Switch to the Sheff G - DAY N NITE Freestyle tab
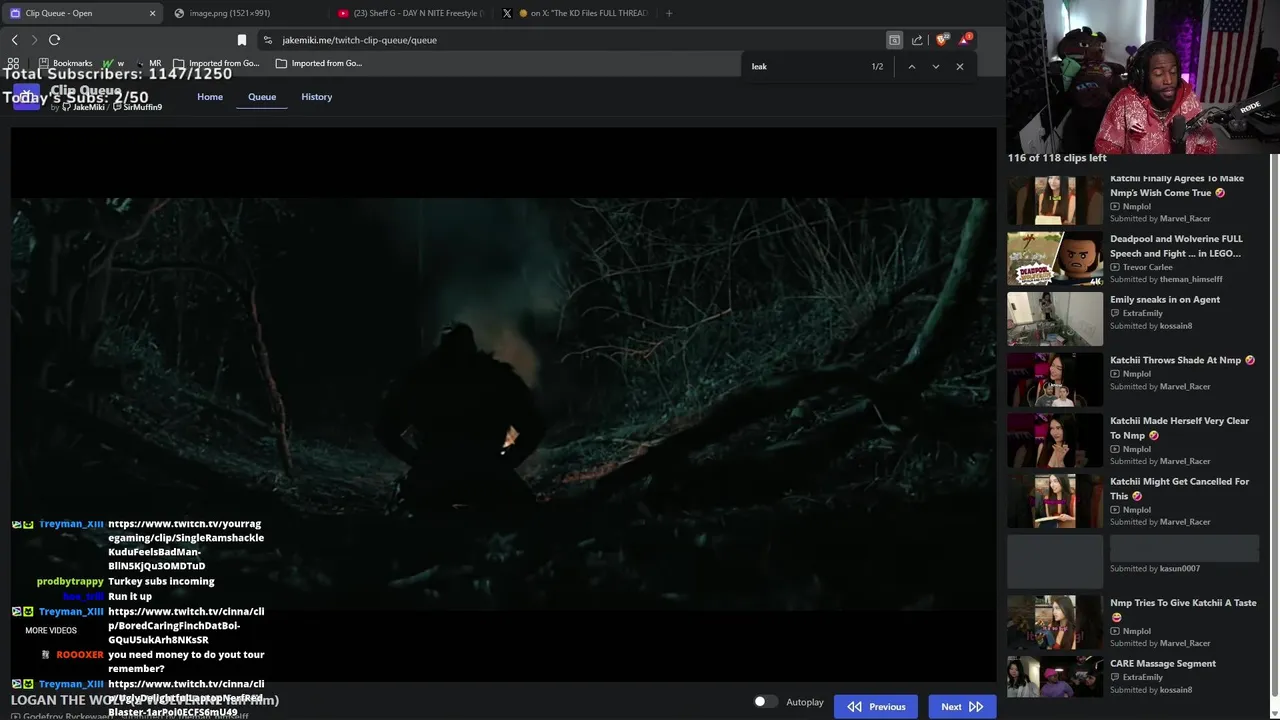 coord(410,13)
